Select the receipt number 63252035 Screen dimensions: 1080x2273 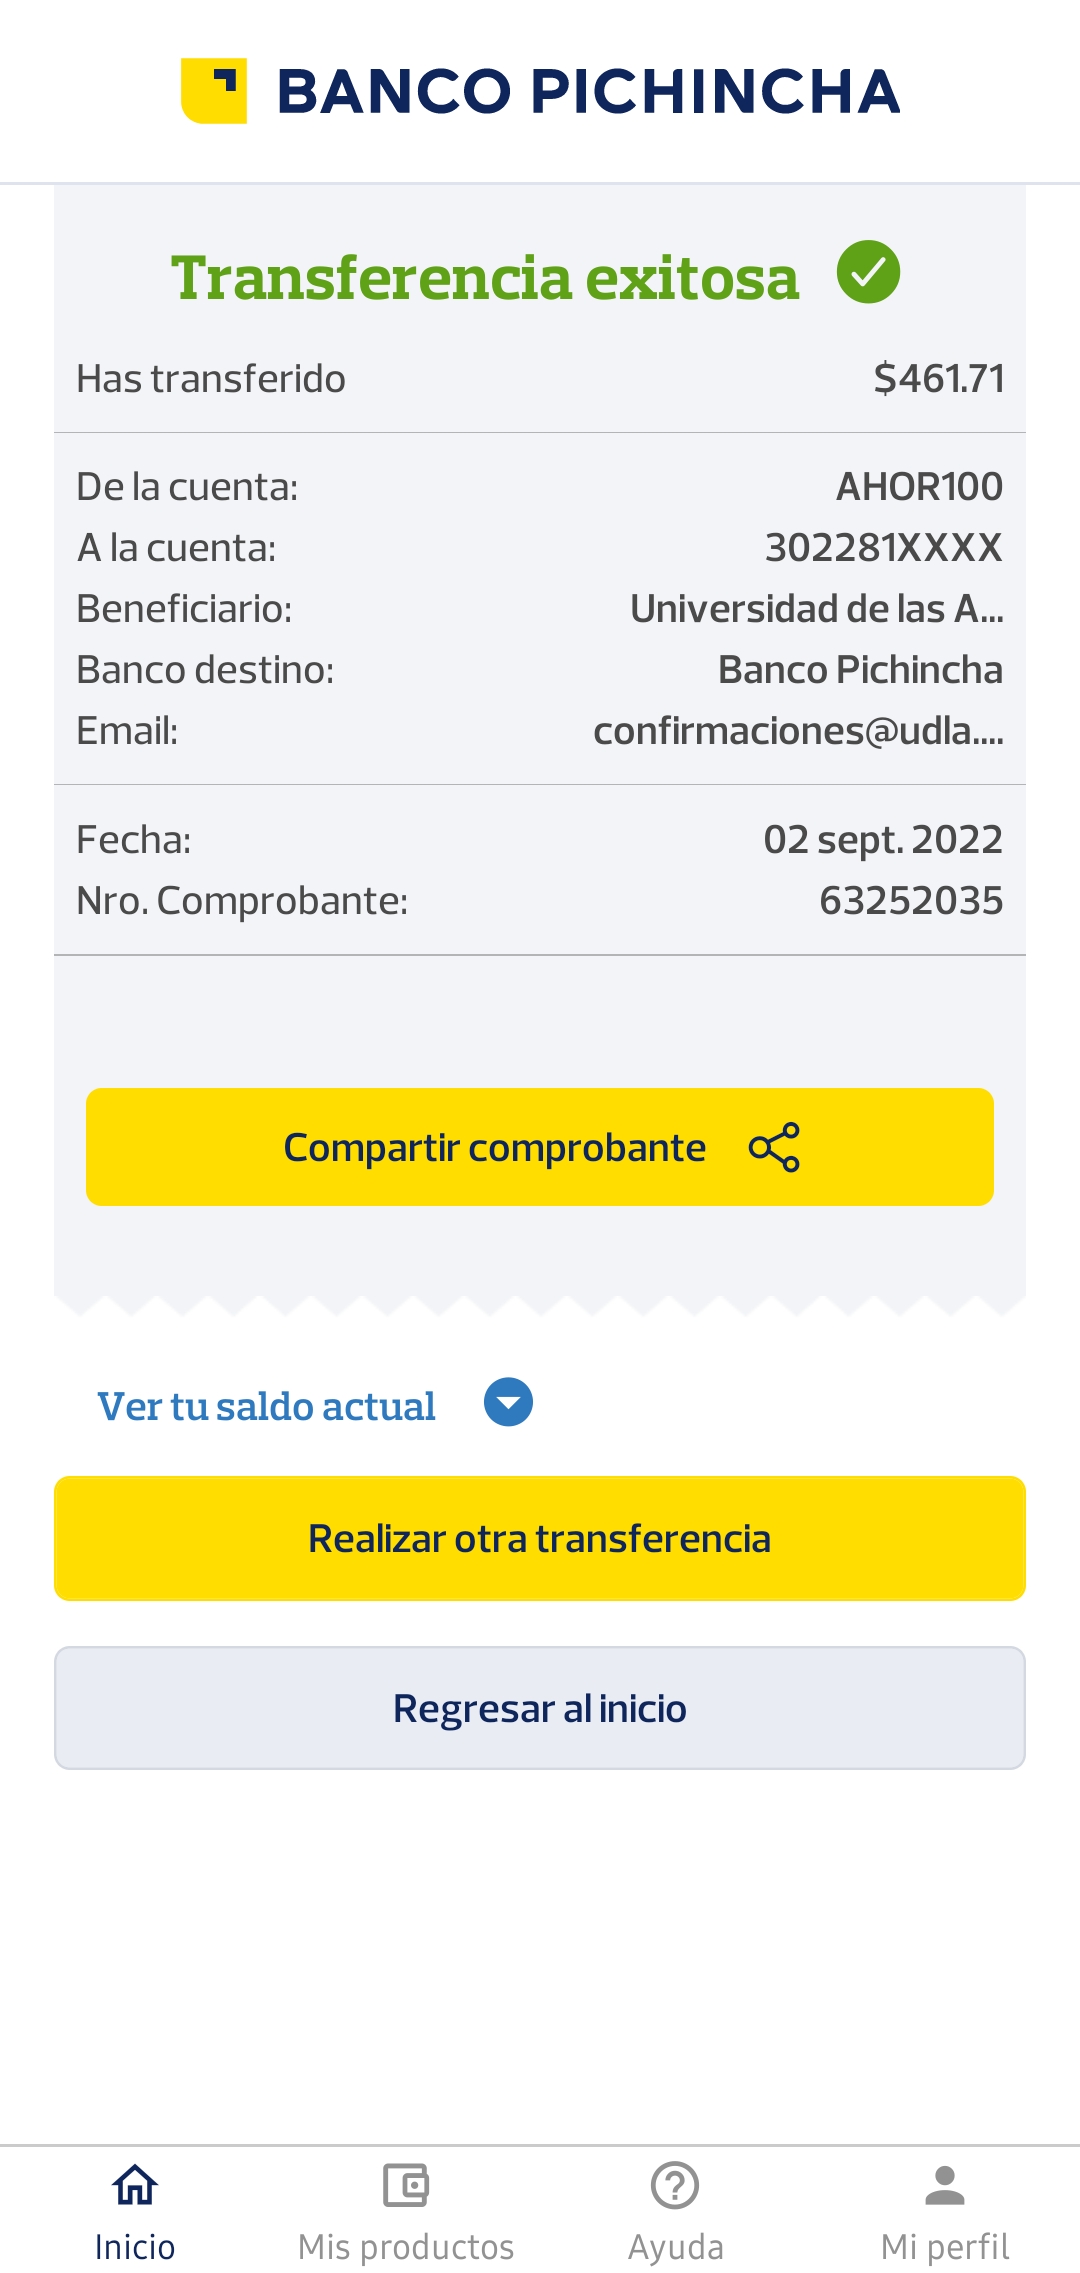coord(910,901)
